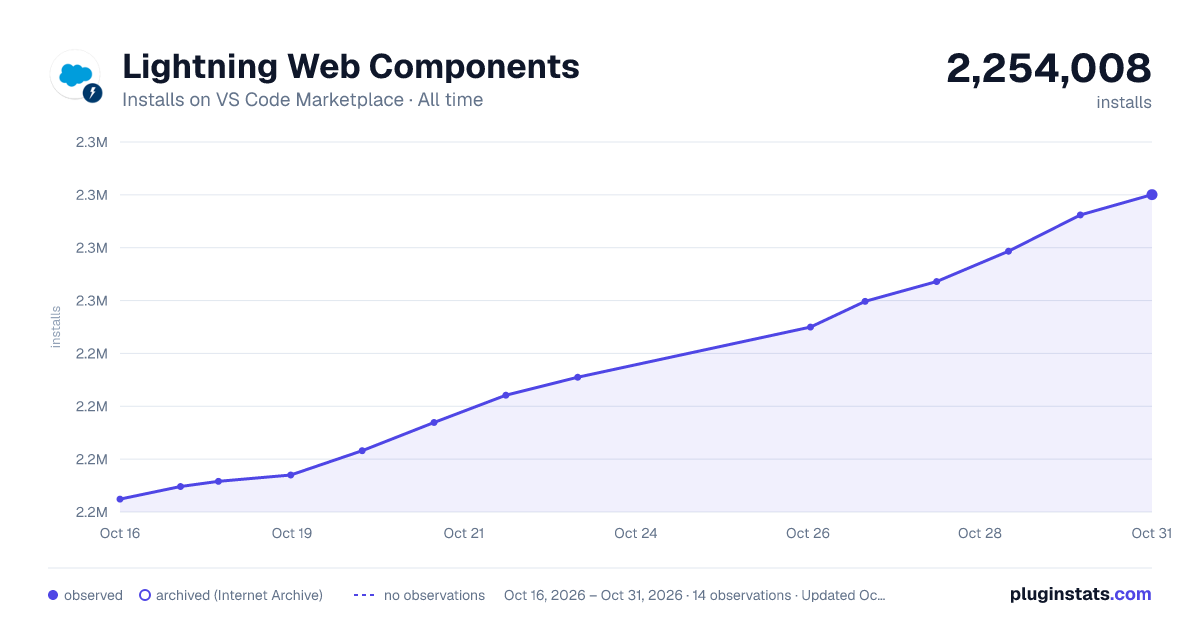Click the date range and observations footer text
Screen dimensions: 1200x630
pyautogui.click(x=695, y=595)
